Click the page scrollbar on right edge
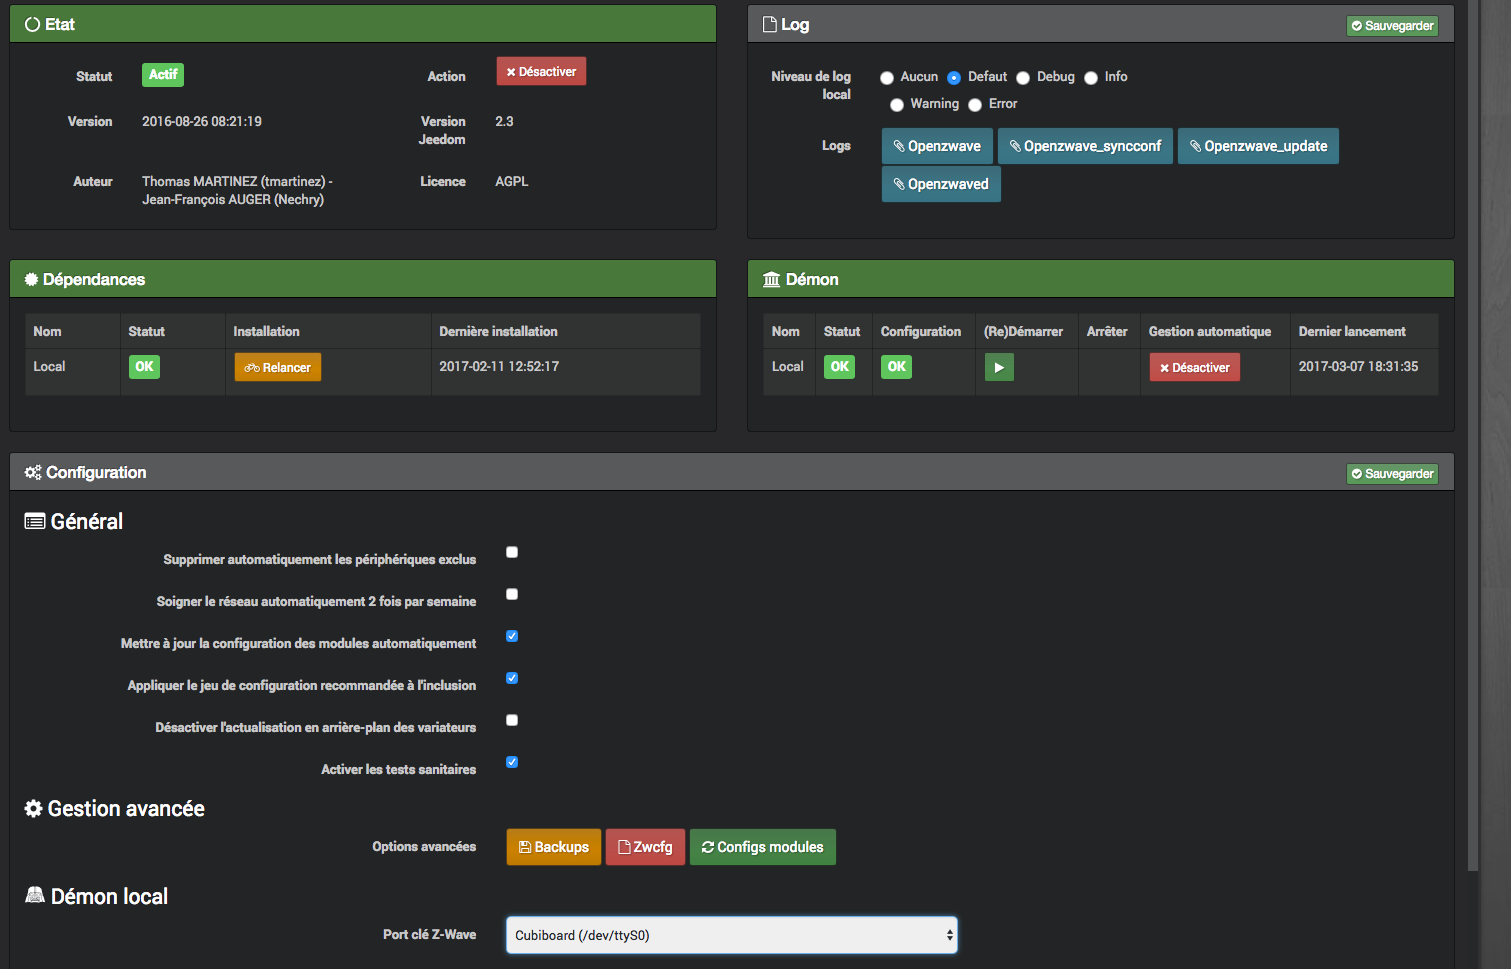This screenshot has width=1511, height=969. 1473,435
